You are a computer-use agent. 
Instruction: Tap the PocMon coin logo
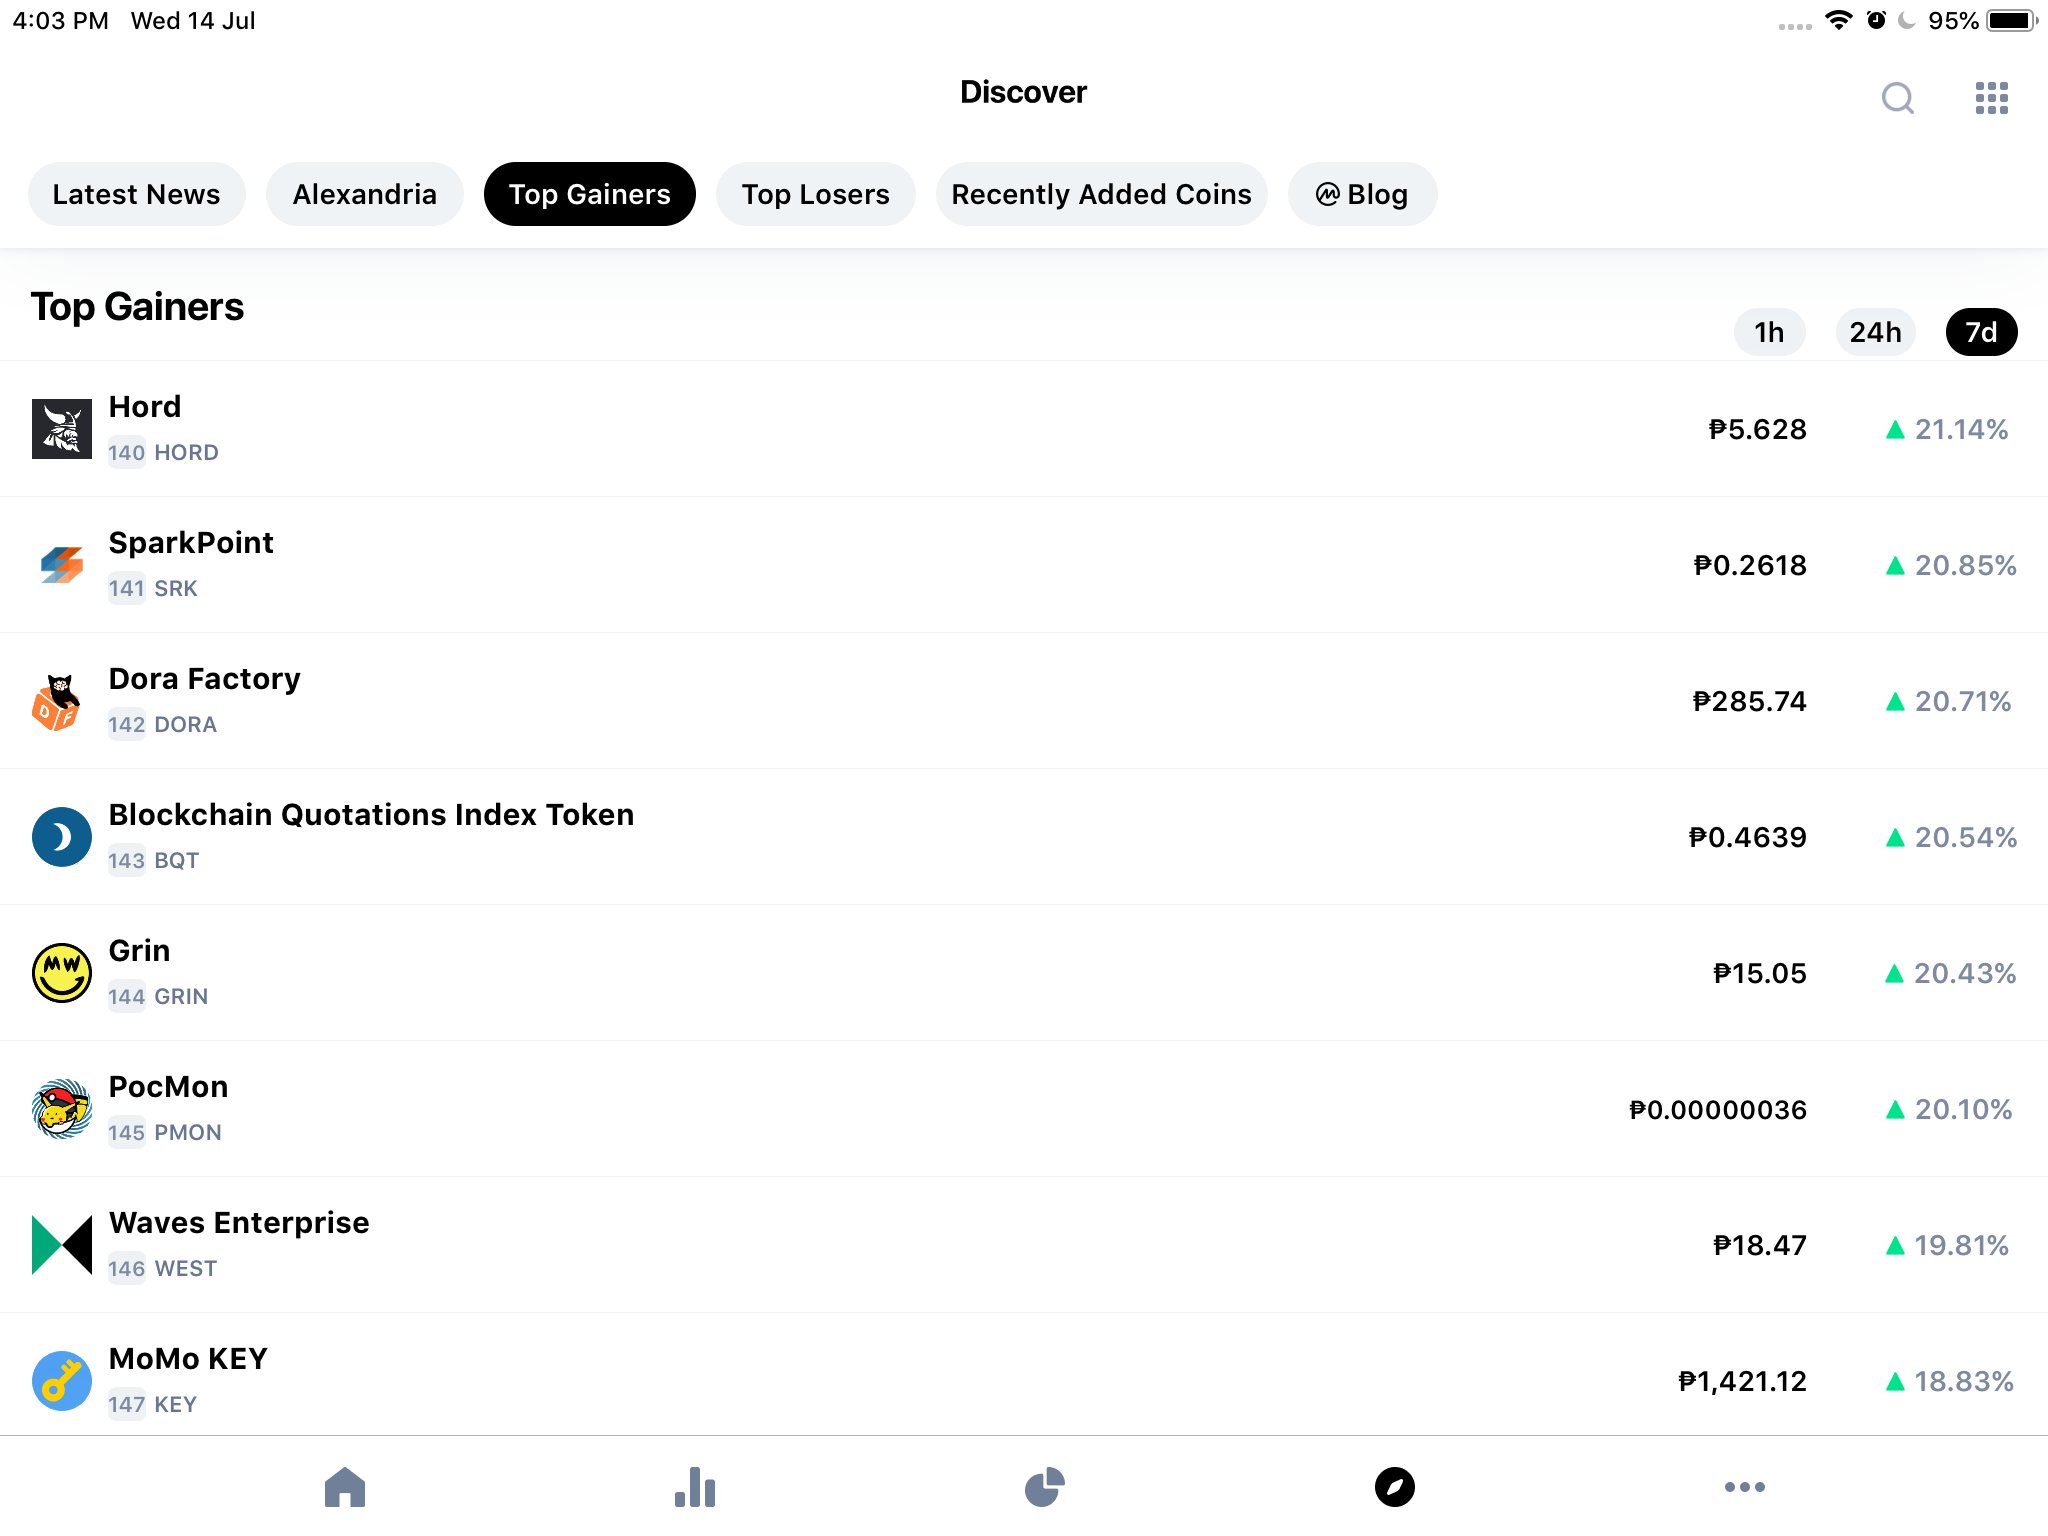point(62,1109)
